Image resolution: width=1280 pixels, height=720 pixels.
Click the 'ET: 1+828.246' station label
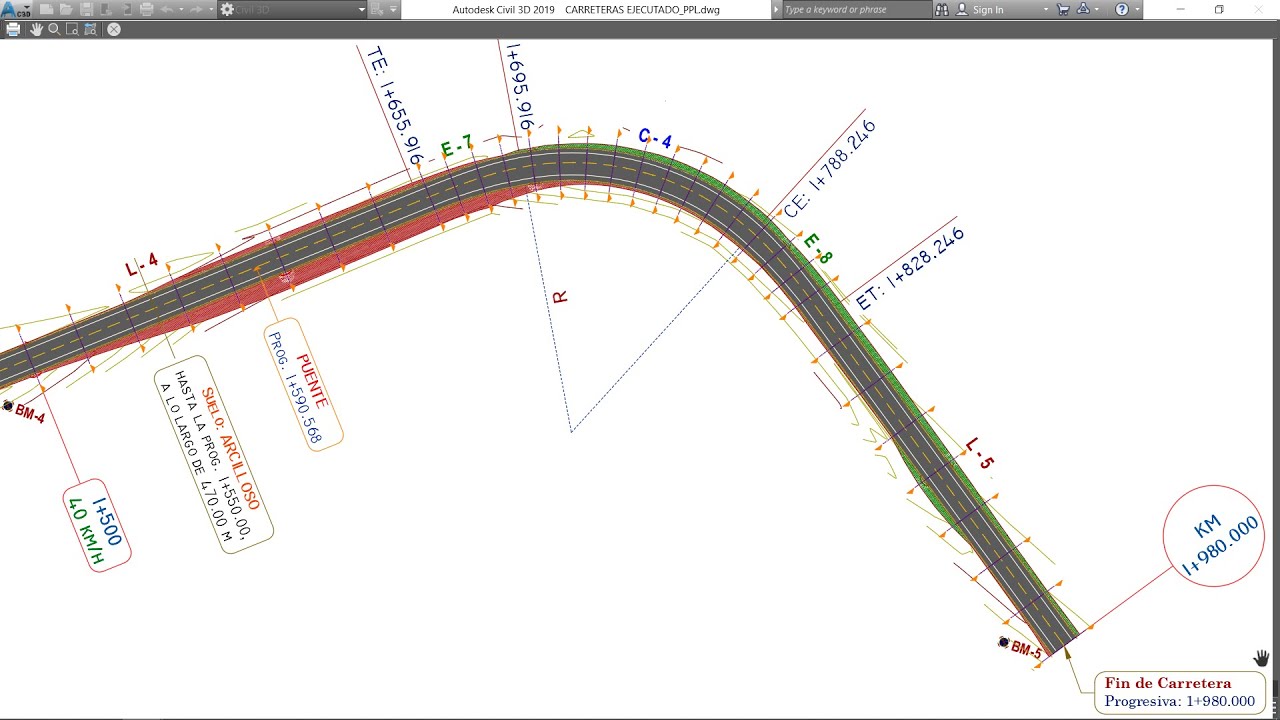coord(910,268)
